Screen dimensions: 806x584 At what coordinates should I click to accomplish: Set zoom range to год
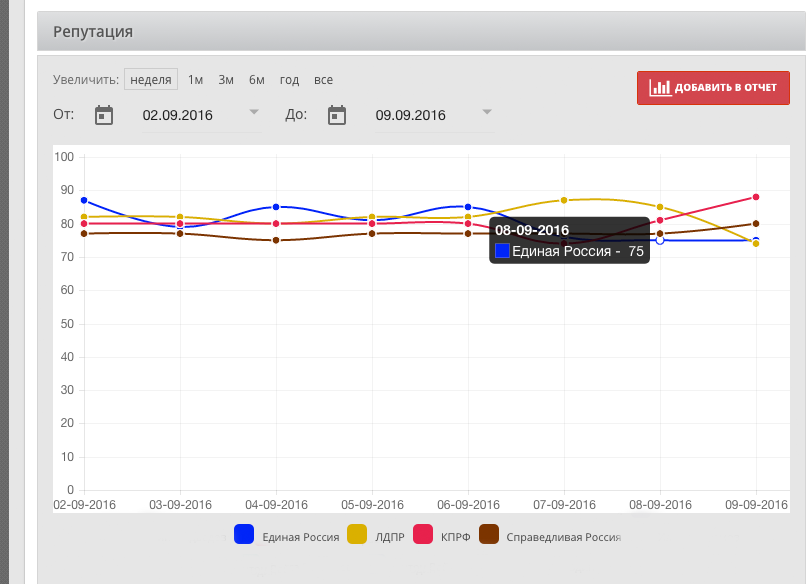(289, 80)
